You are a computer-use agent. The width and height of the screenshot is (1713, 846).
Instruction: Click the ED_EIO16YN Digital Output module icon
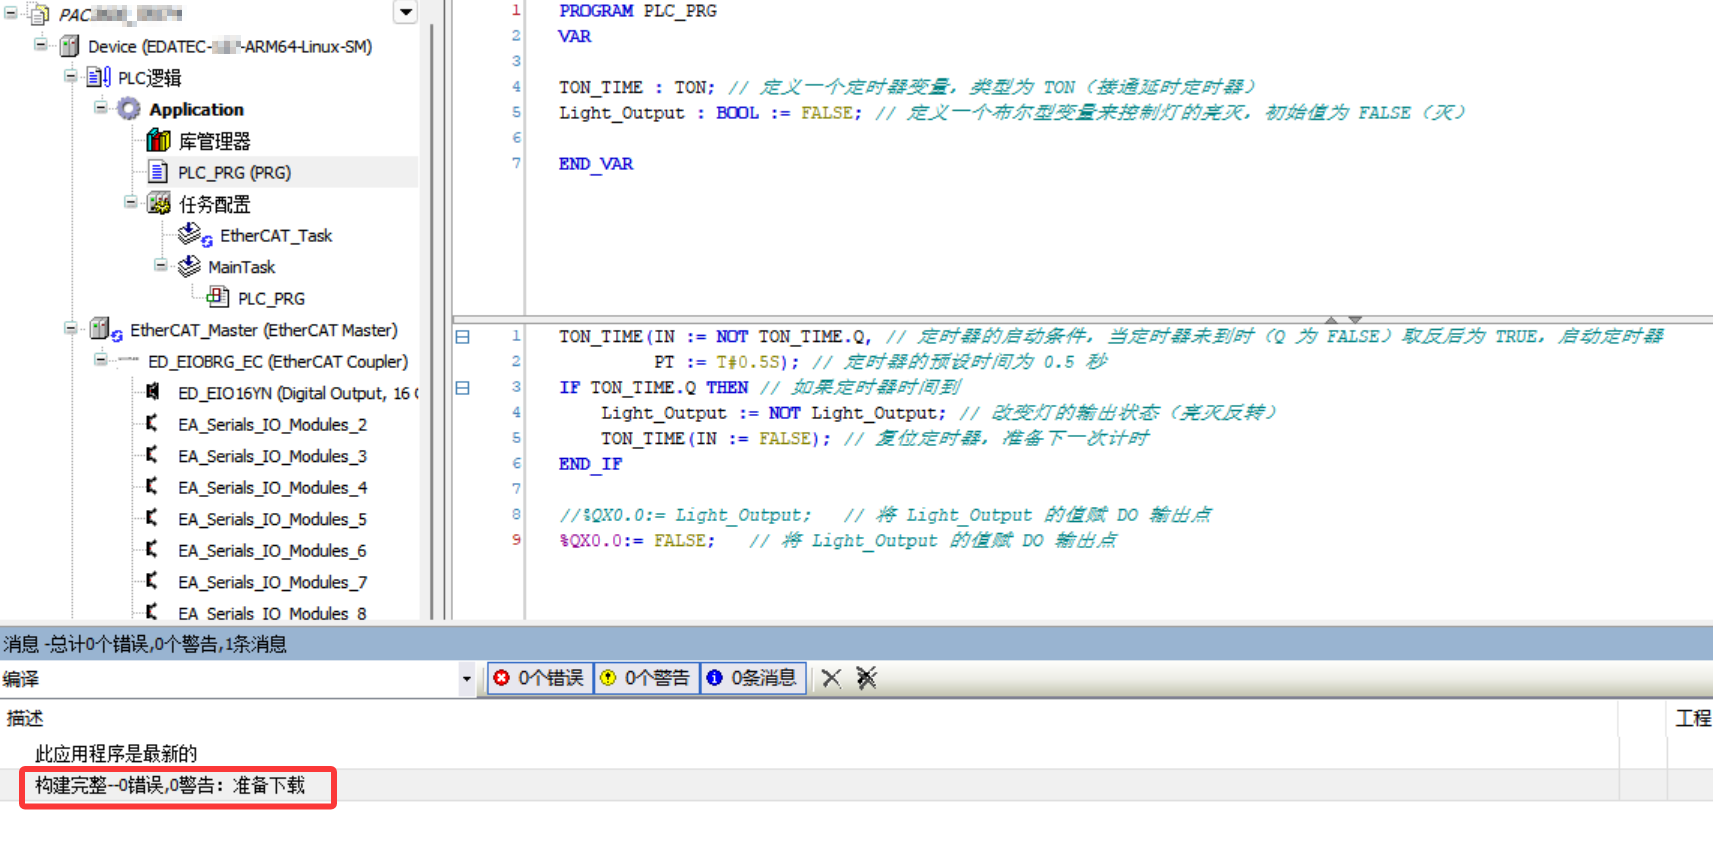[153, 393]
